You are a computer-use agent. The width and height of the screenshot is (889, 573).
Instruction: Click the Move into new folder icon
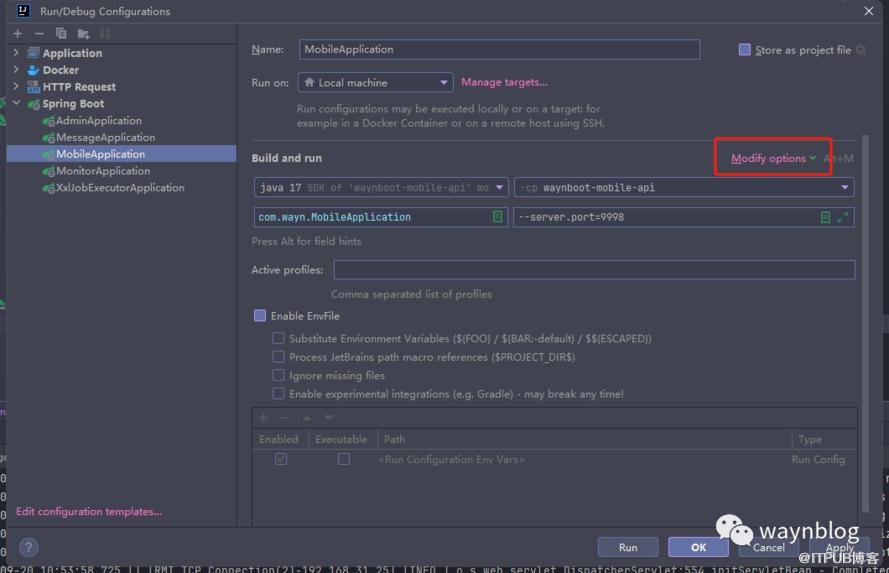pos(83,34)
